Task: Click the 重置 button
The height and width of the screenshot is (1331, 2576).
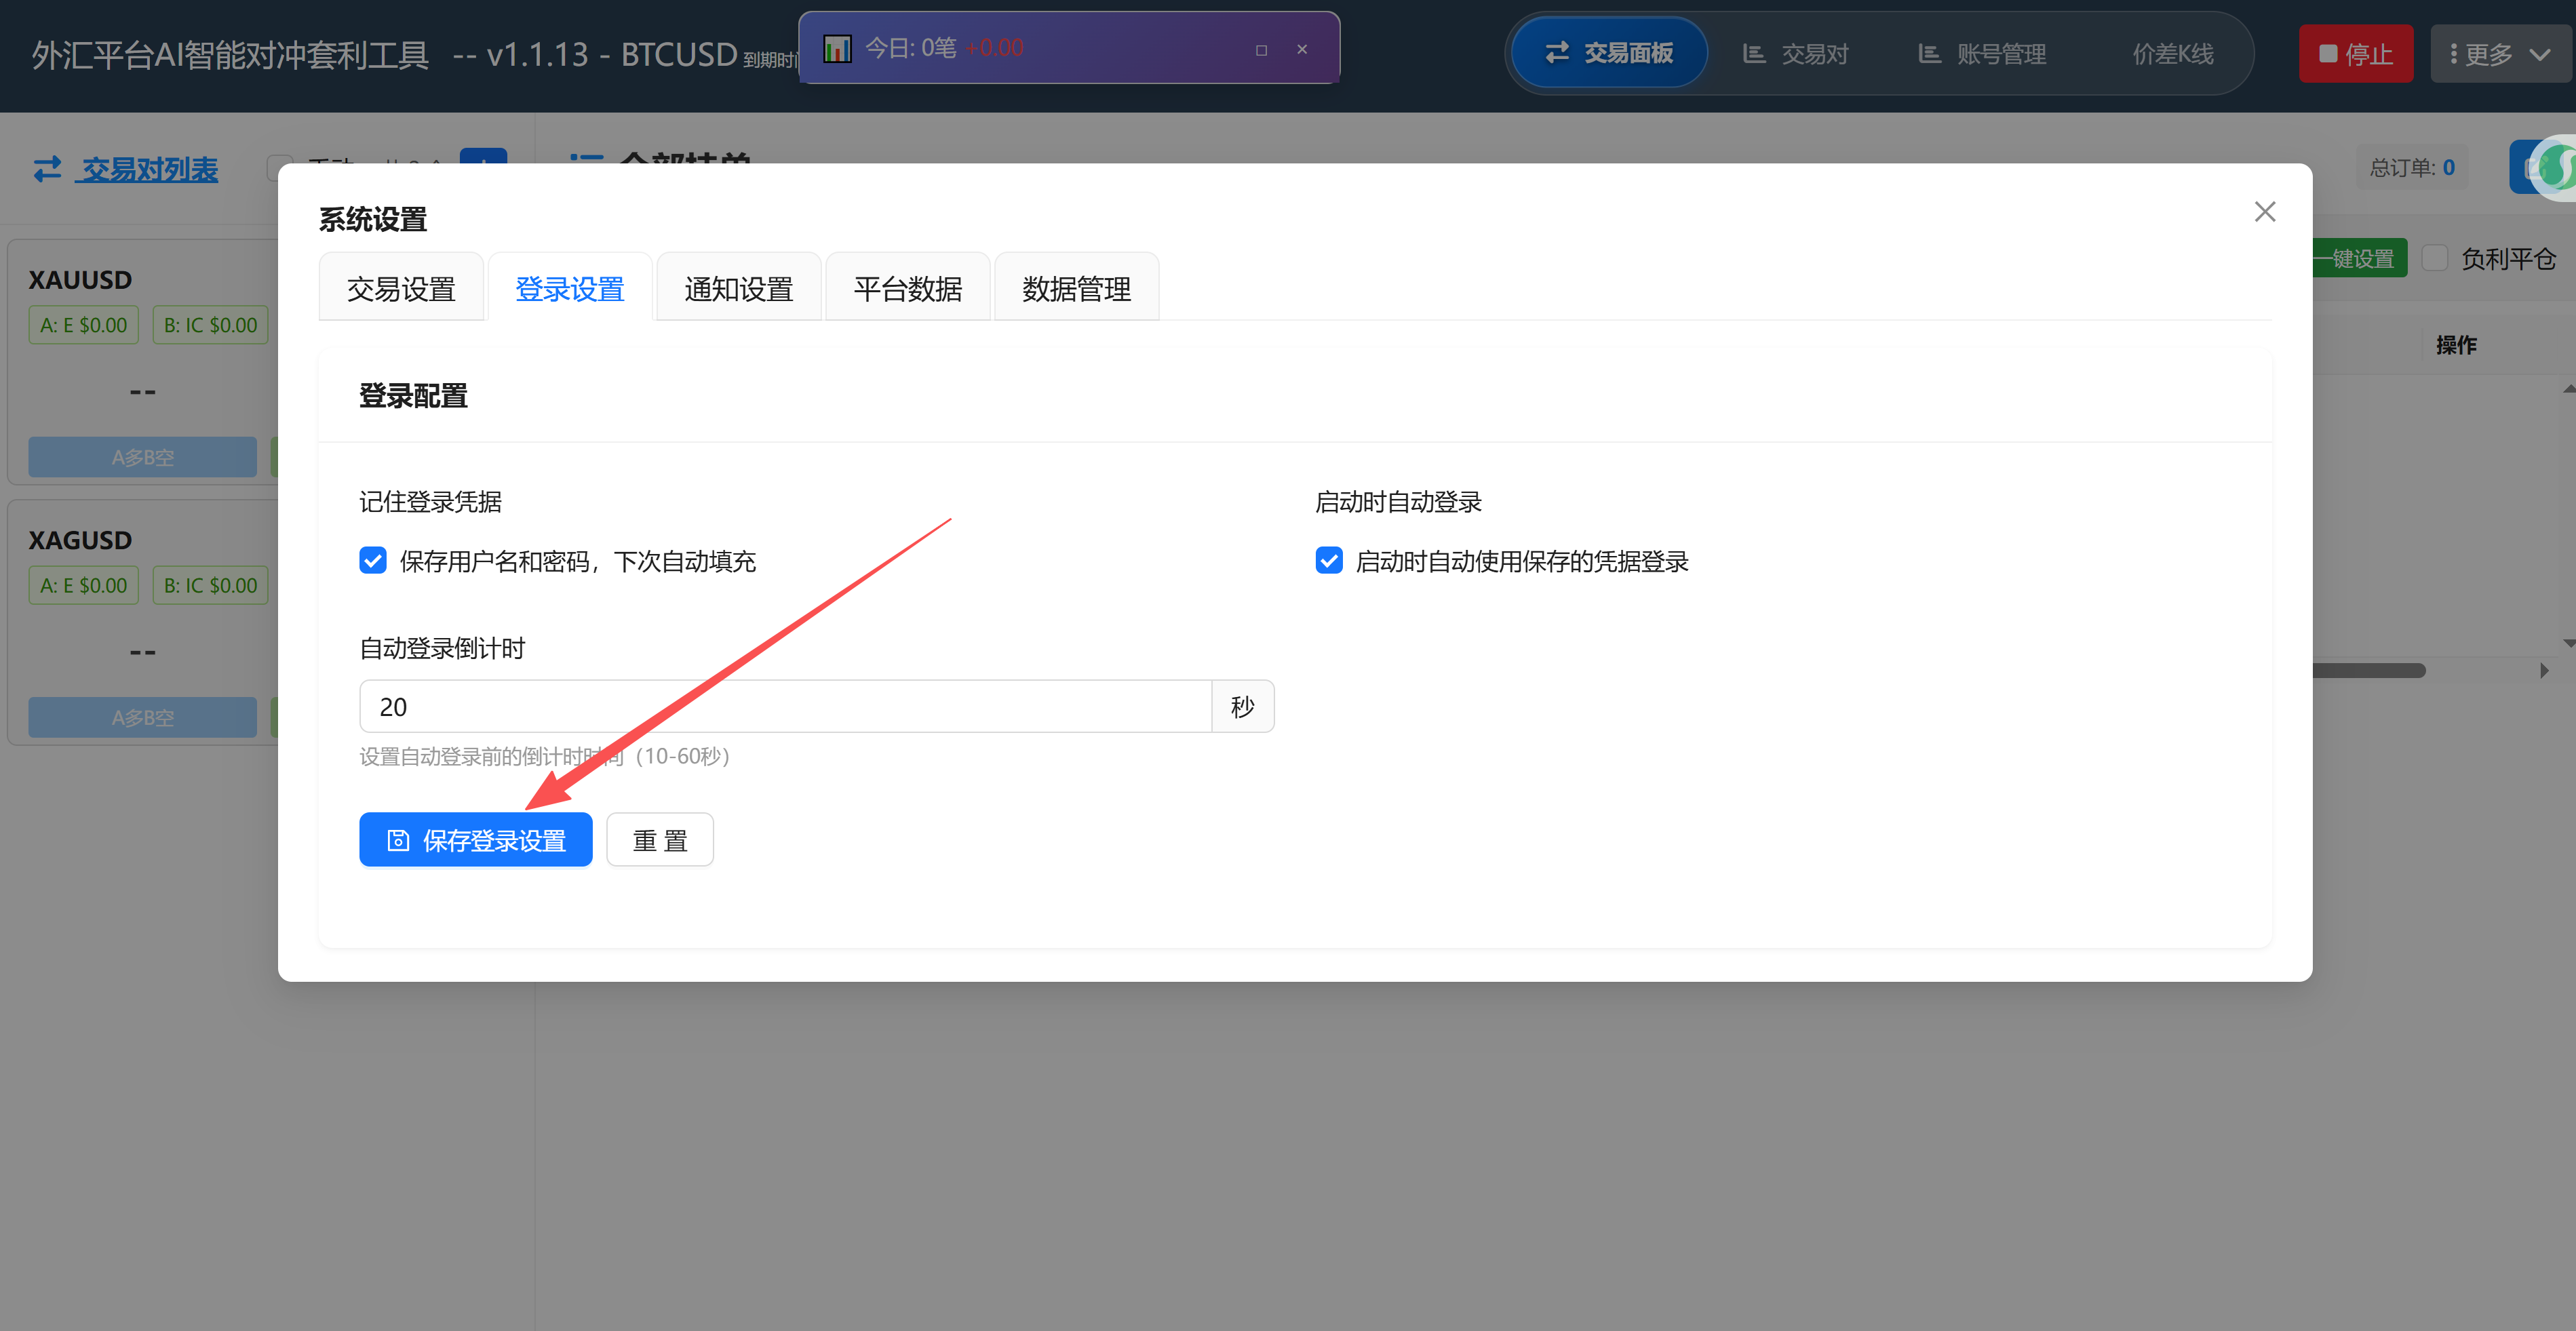Action: (x=660, y=840)
